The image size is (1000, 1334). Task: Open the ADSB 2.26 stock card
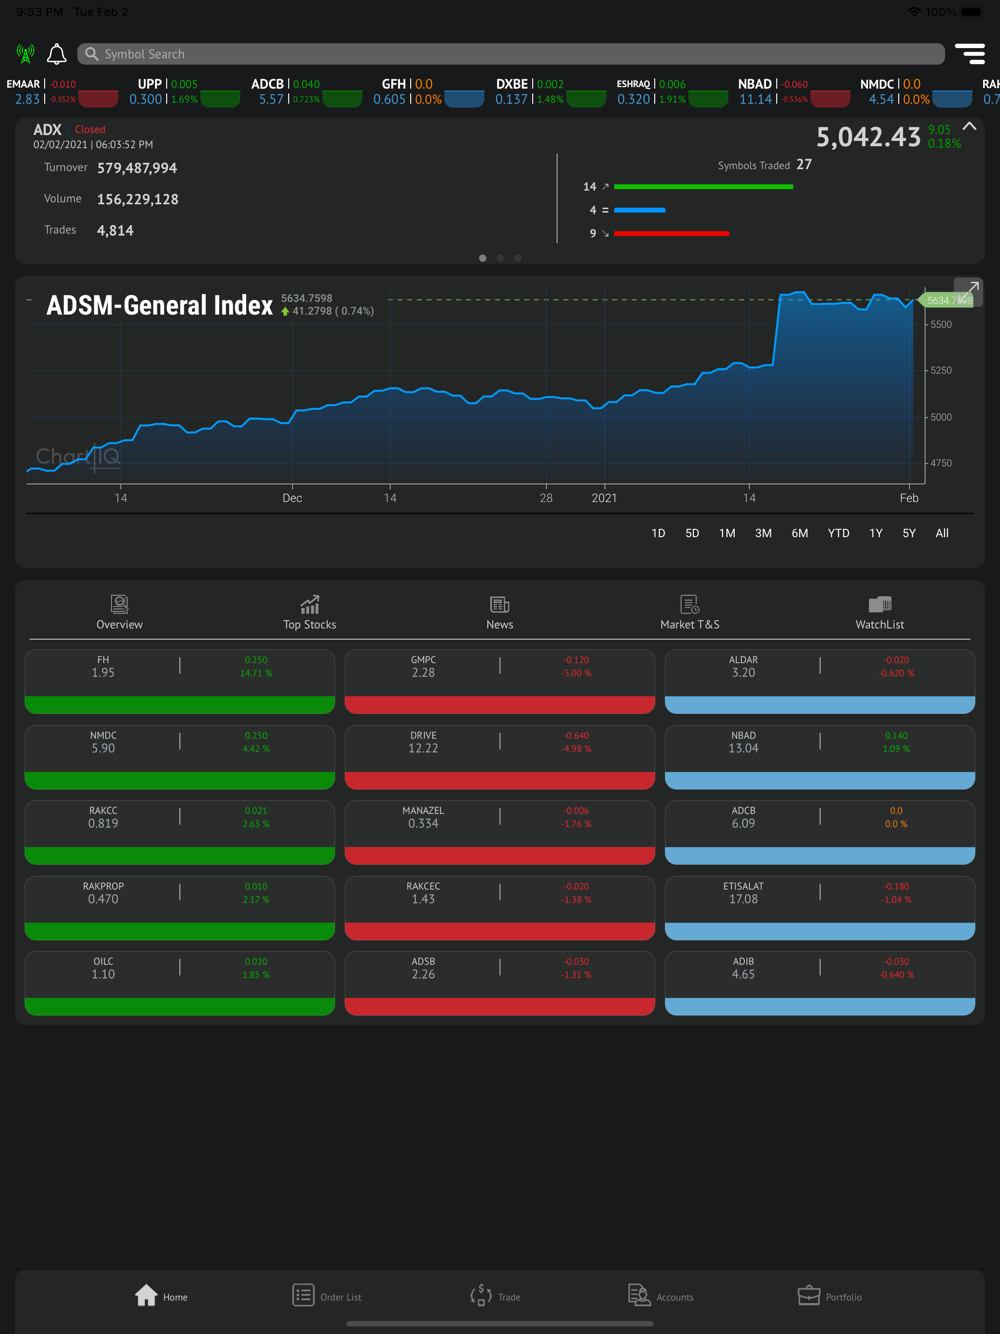(x=500, y=983)
